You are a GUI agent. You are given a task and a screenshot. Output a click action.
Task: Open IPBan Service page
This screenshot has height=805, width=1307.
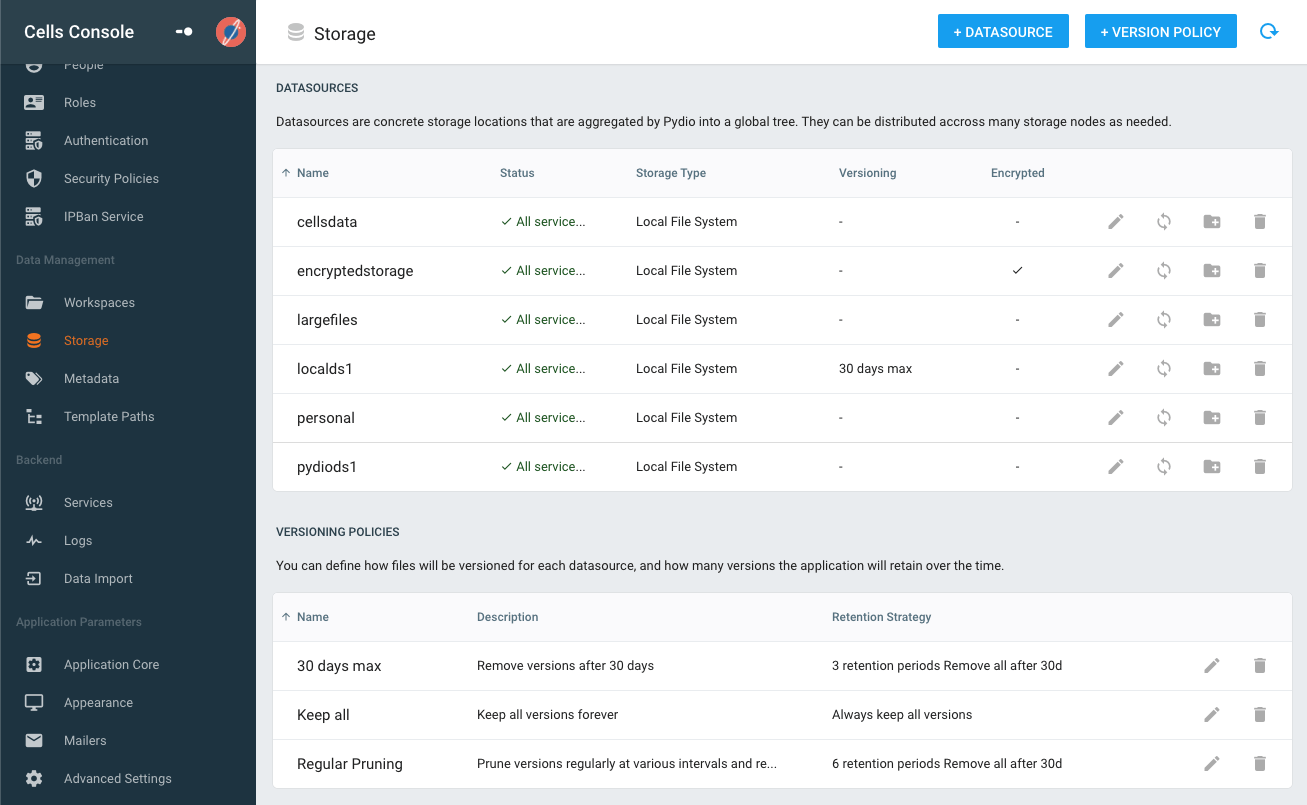coord(104,217)
